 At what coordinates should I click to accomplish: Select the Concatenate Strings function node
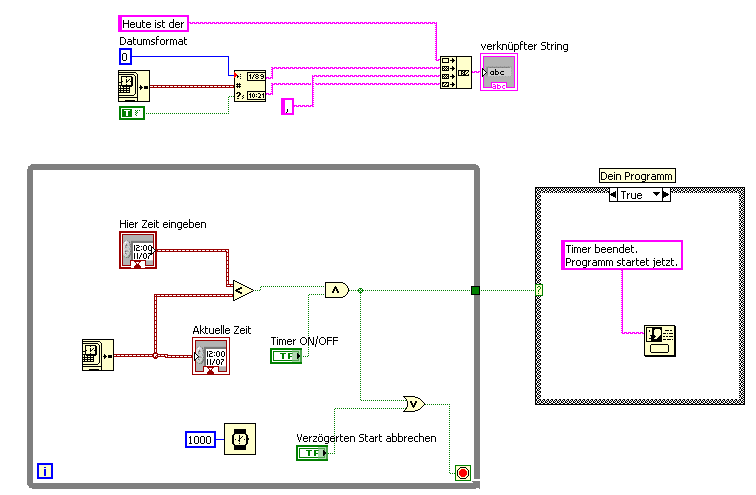pos(456,72)
